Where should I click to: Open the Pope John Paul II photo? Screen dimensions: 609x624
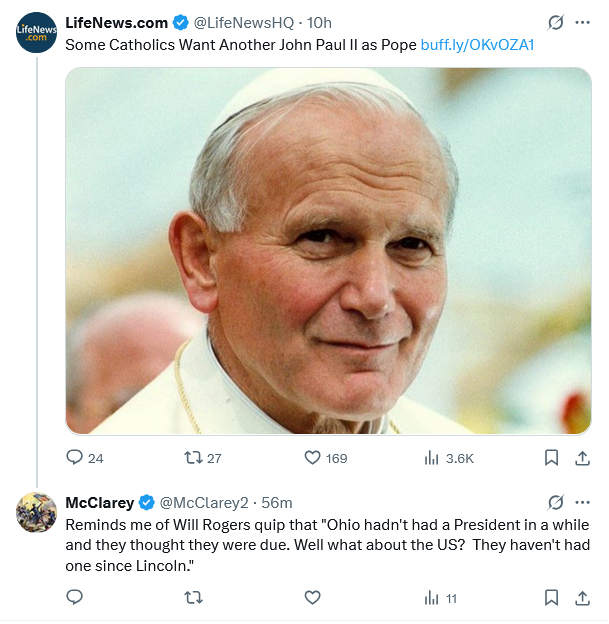328,250
